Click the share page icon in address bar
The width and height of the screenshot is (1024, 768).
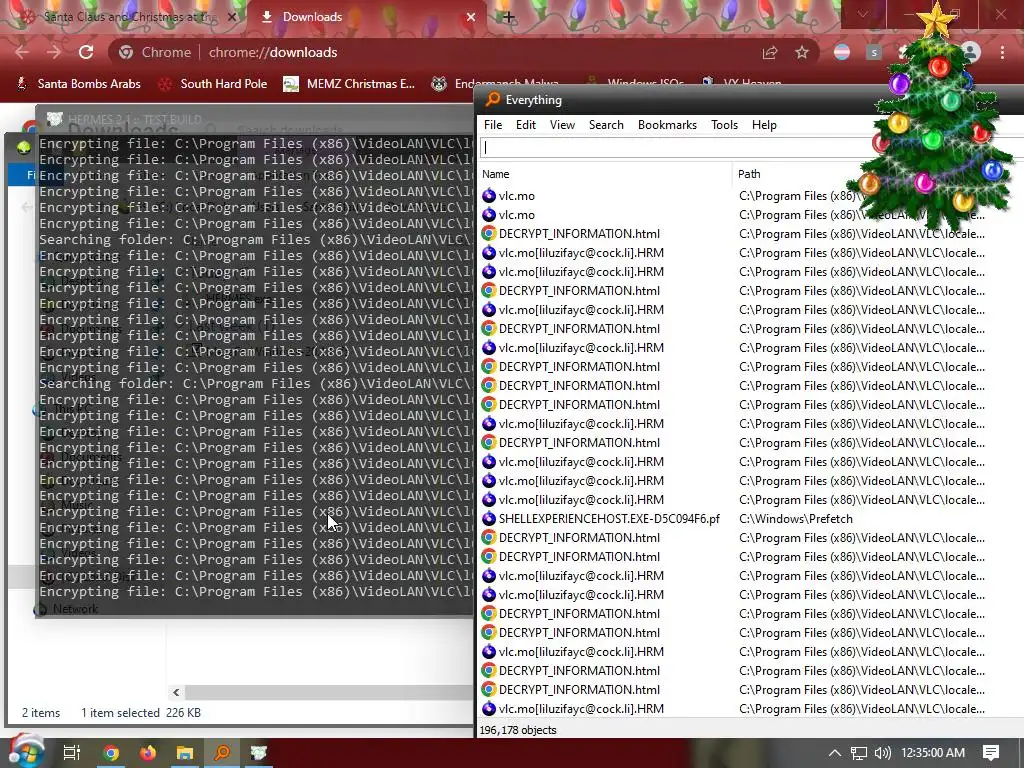[770, 52]
